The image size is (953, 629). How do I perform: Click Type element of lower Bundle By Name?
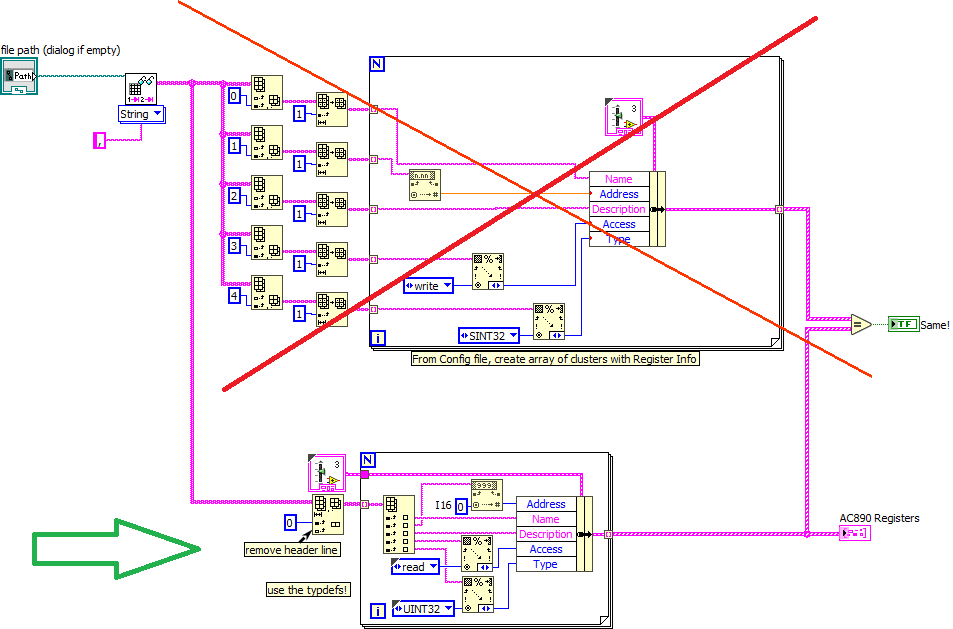click(x=546, y=564)
